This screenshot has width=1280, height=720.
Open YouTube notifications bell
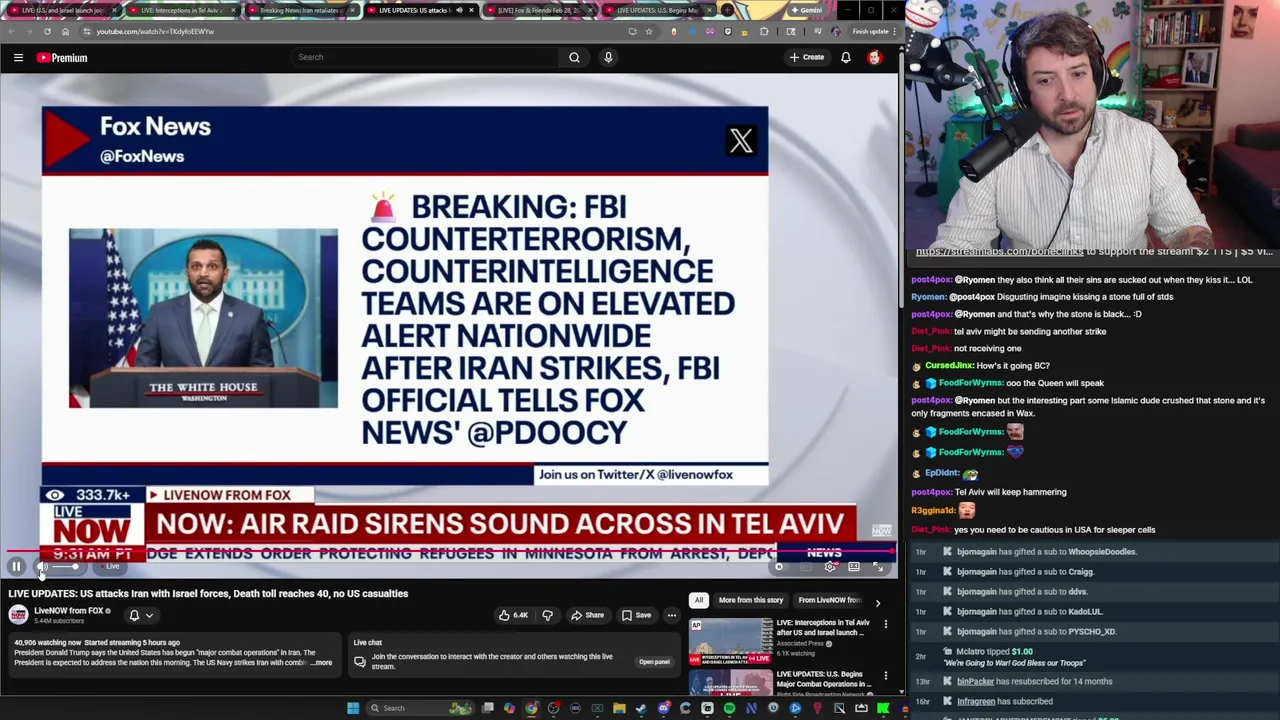[846, 57]
